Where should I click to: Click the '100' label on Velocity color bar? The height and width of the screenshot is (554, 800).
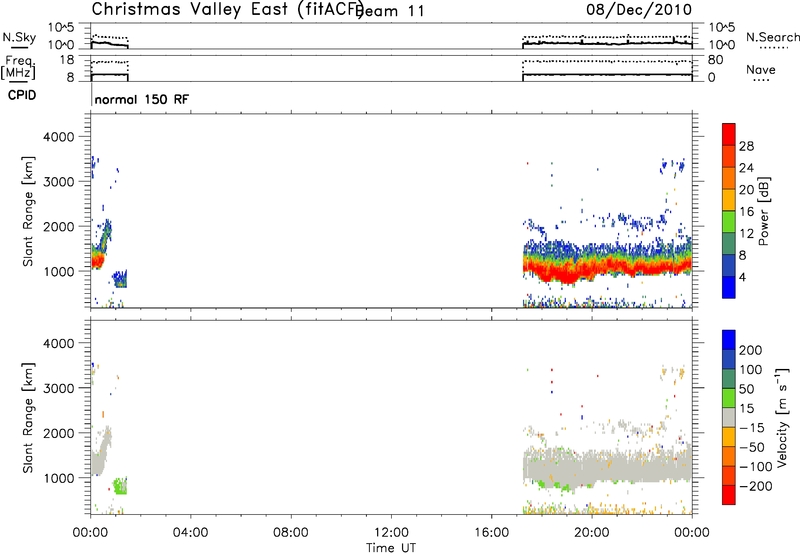coord(751,370)
